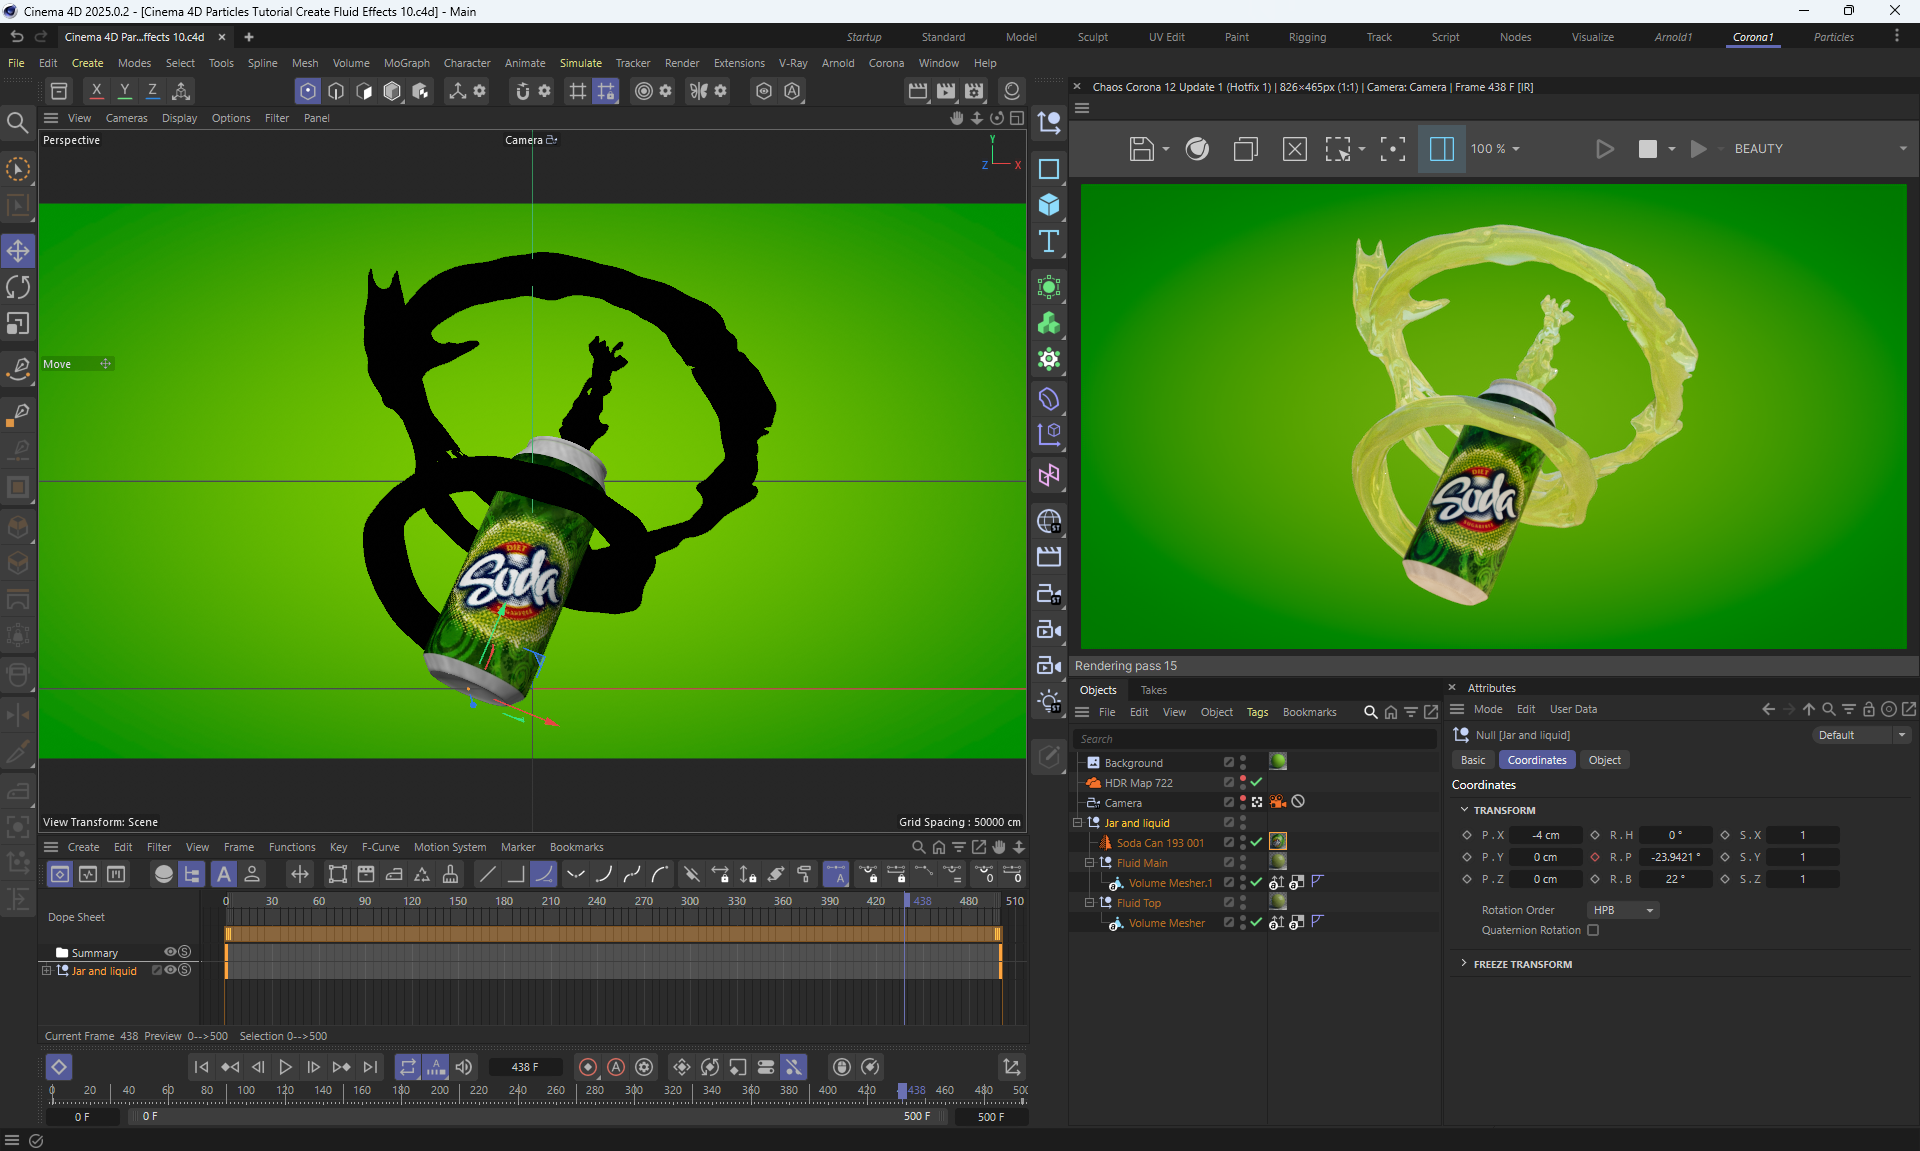The image size is (1920, 1151).
Task: Select the Rotate tool in left toolbar
Action: pos(18,288)
